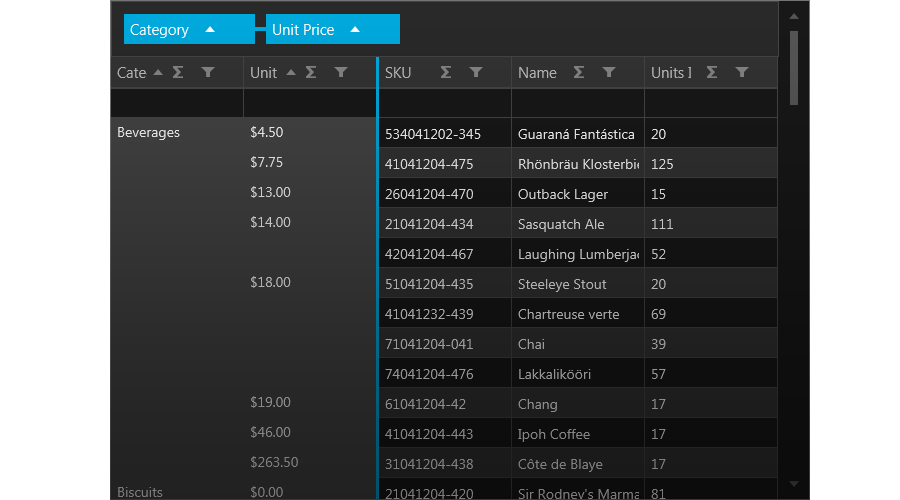Select the Sasquatch Ale name cell

pyautogui.click(x=578, y=224)
